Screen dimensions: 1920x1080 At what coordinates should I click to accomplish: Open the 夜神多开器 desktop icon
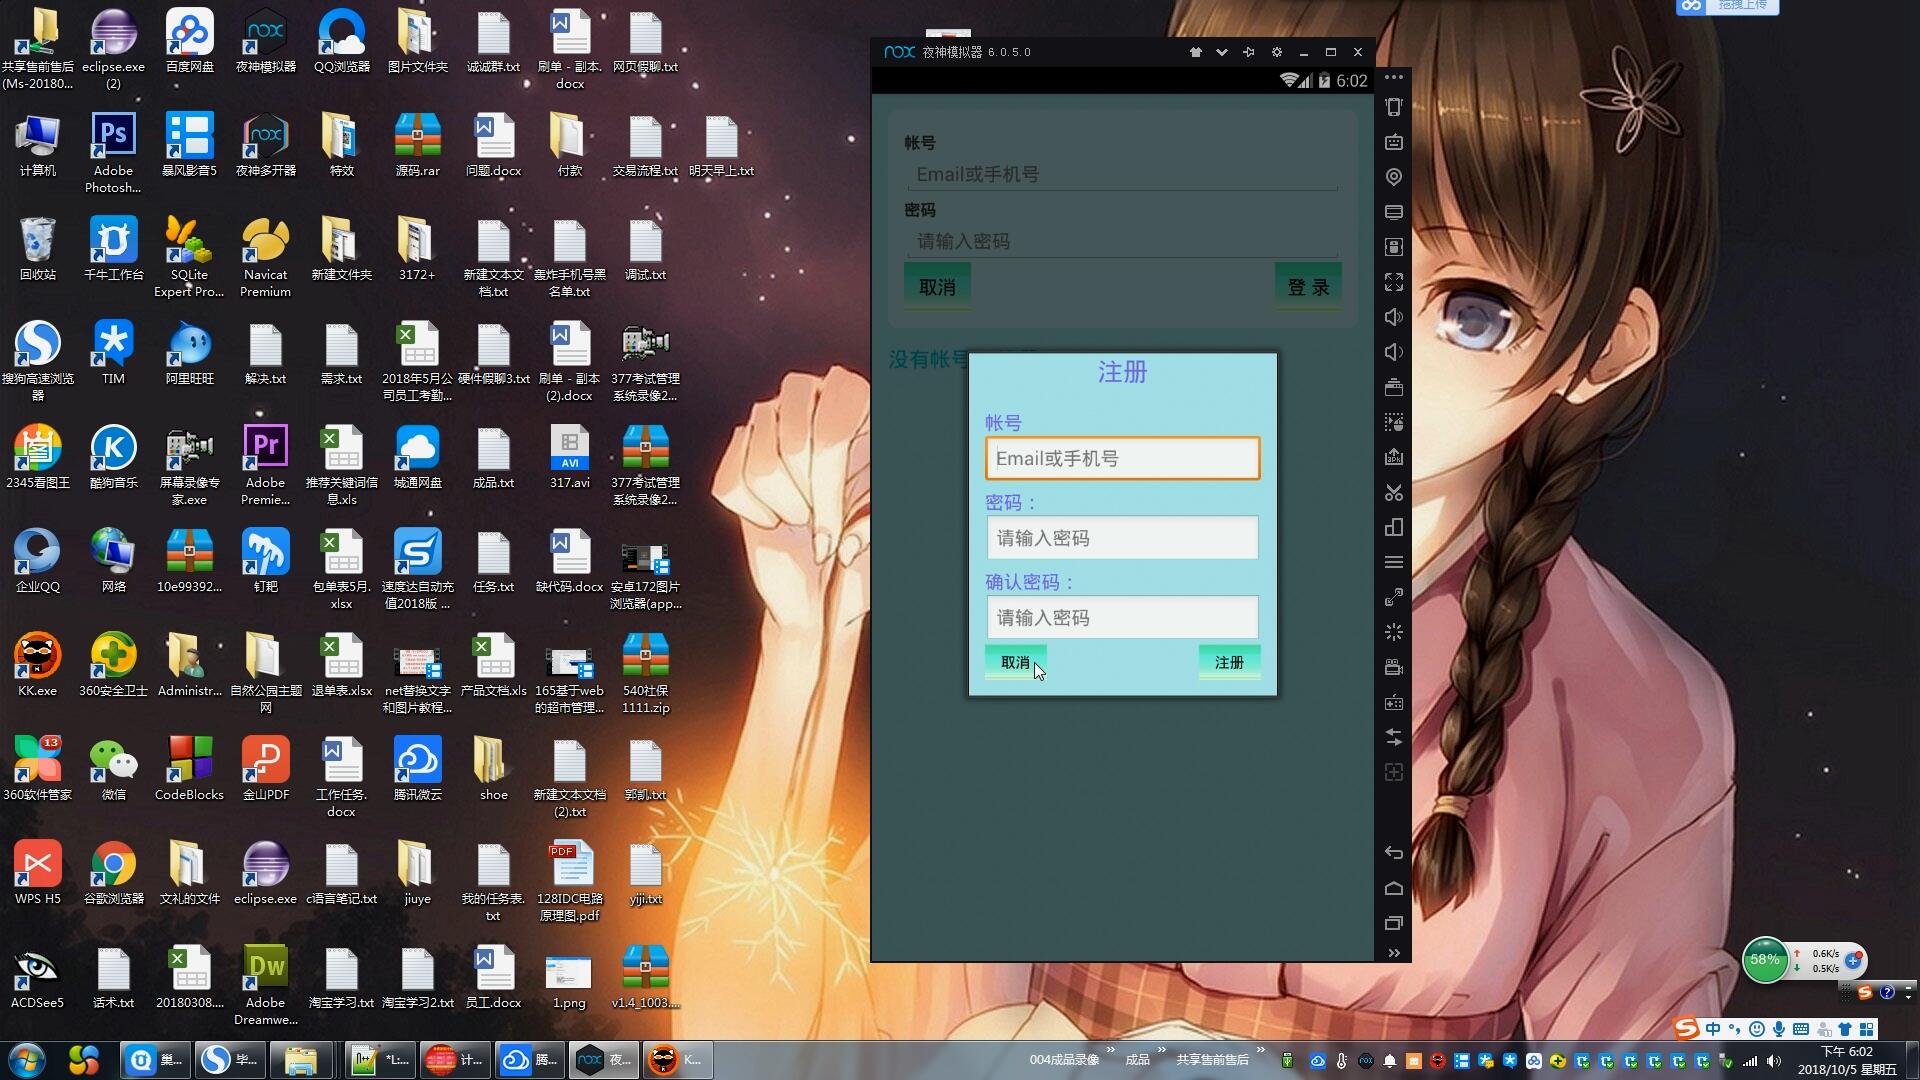pyautogui.click(x=265, y=145)
